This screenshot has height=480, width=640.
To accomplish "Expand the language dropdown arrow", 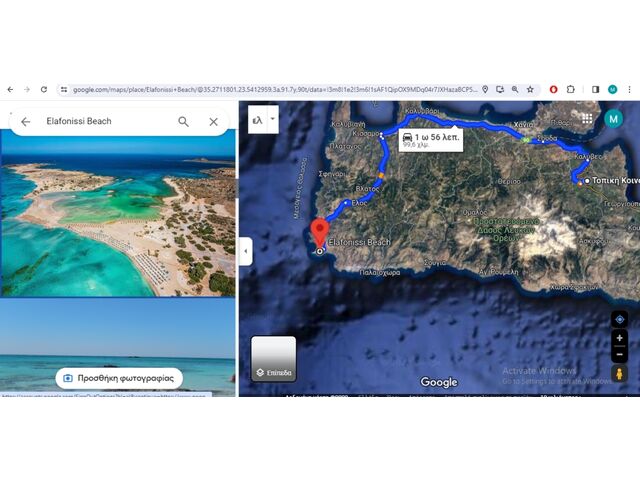I will 273,119.
